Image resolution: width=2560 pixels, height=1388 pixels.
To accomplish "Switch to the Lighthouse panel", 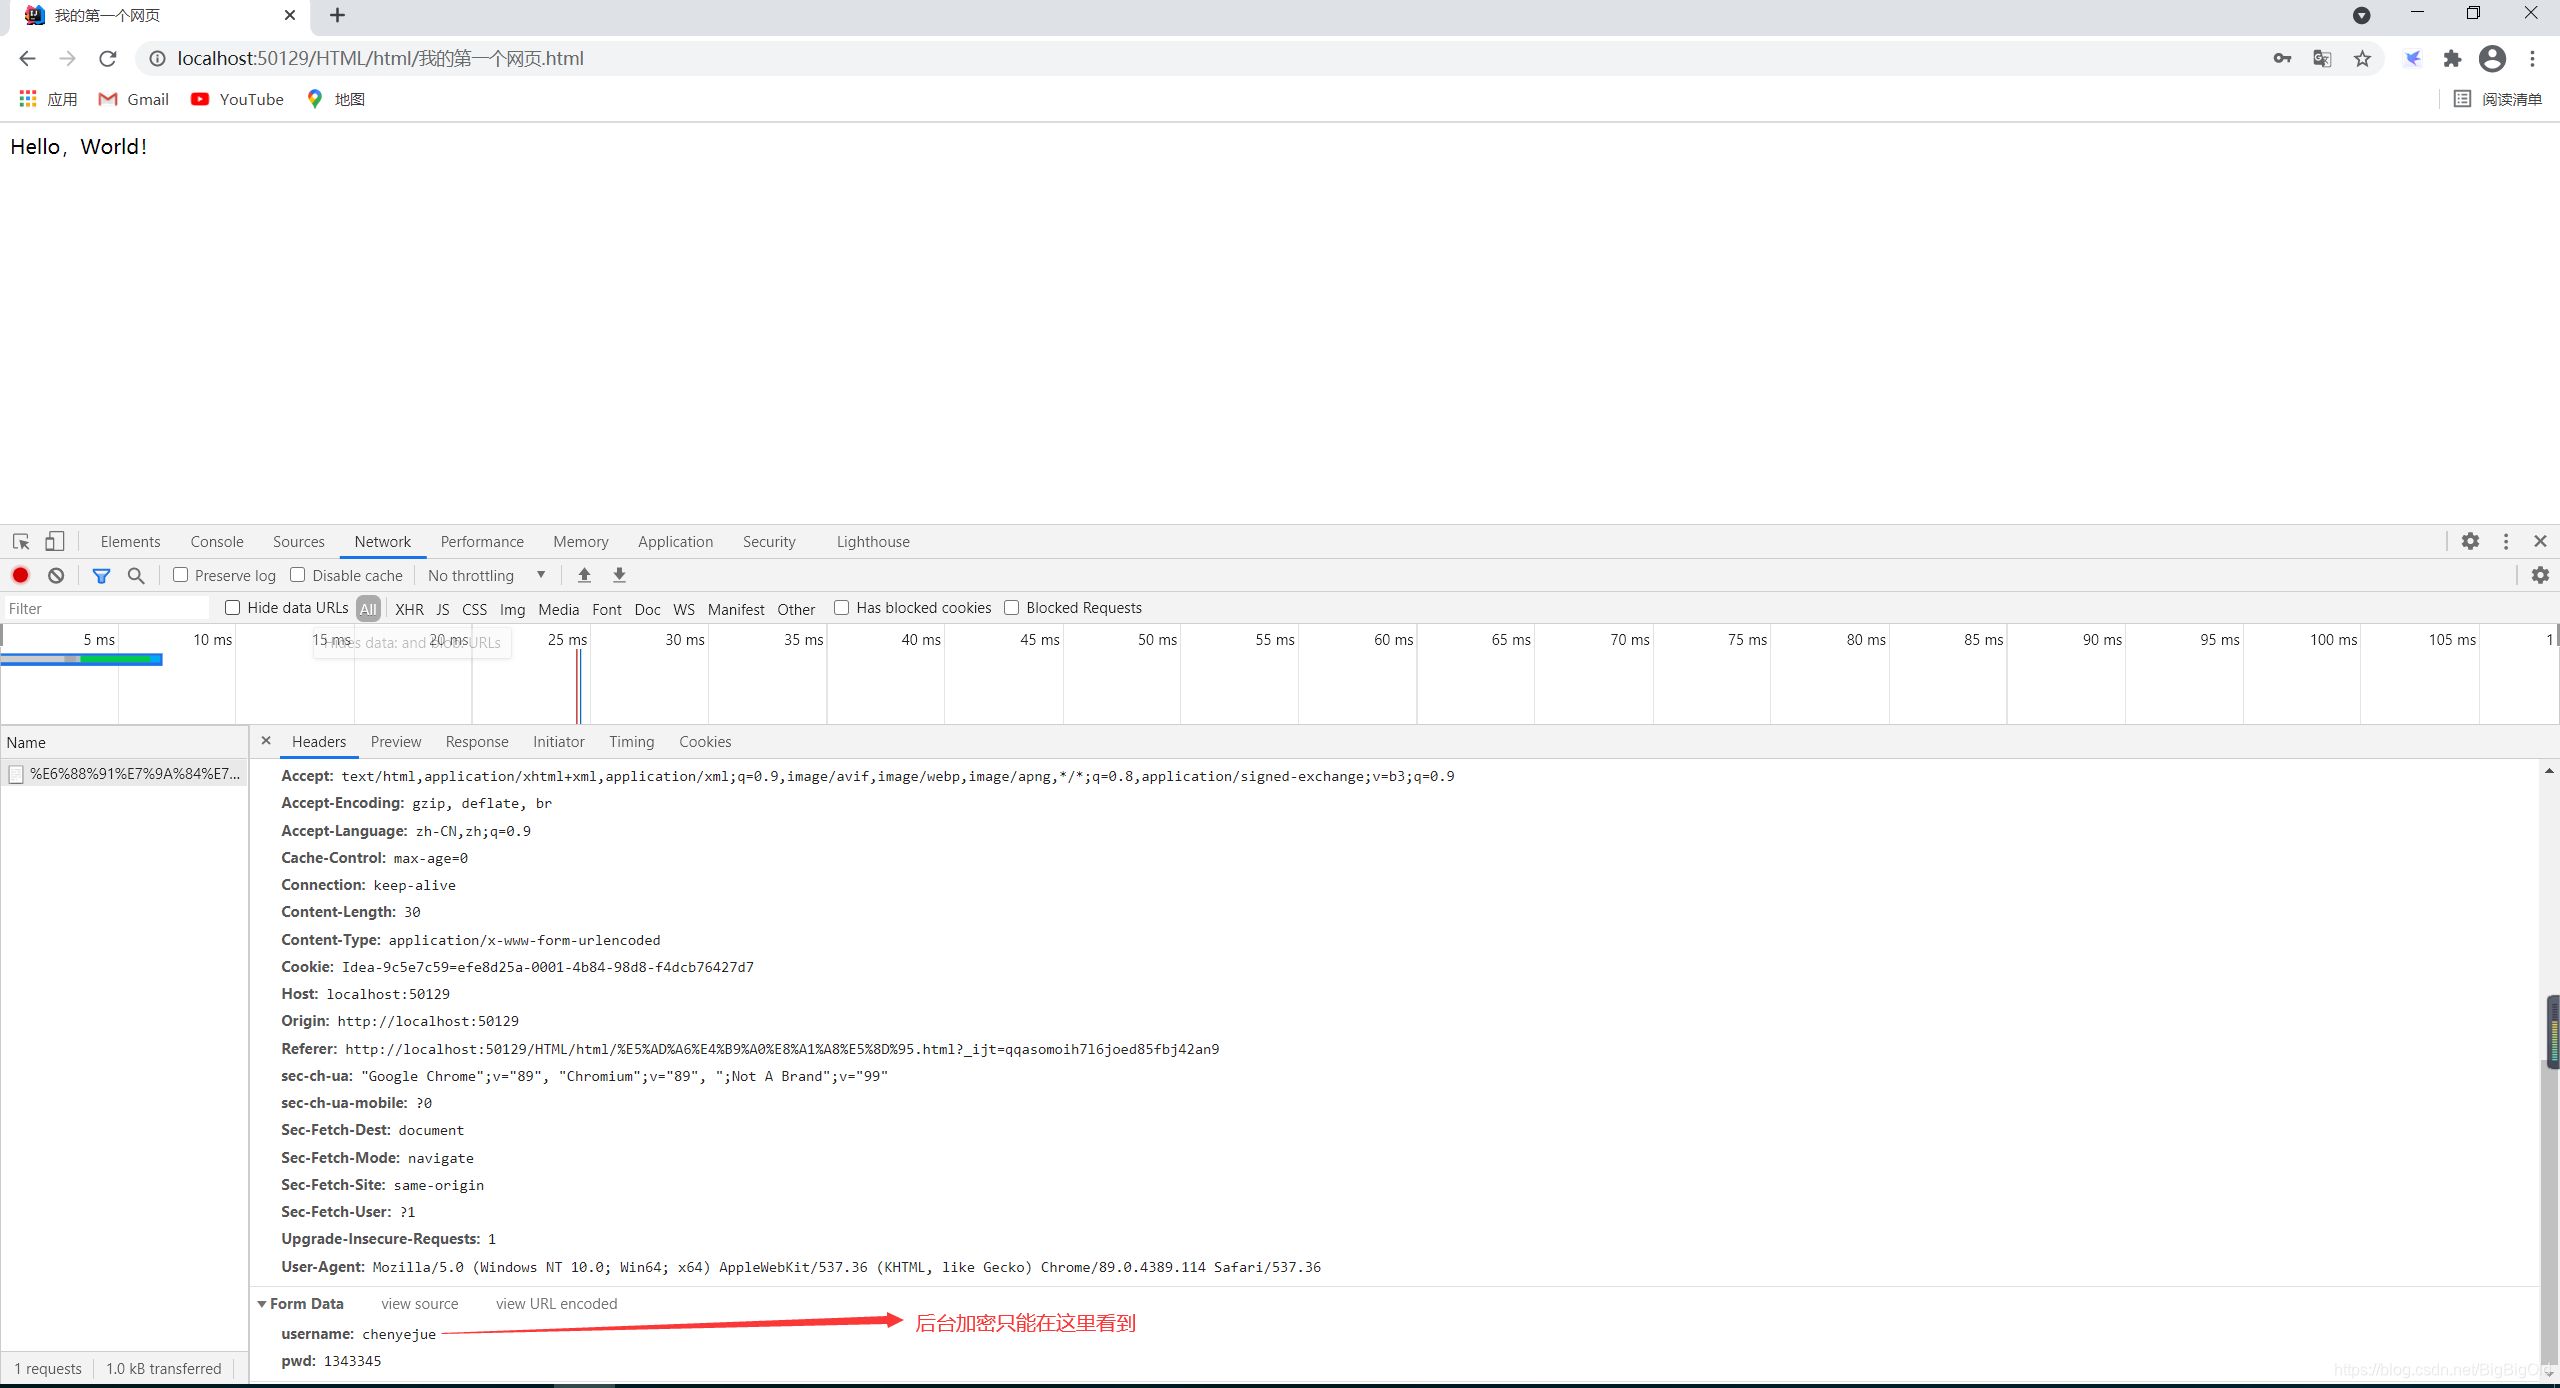I will (x=873, y=541).
